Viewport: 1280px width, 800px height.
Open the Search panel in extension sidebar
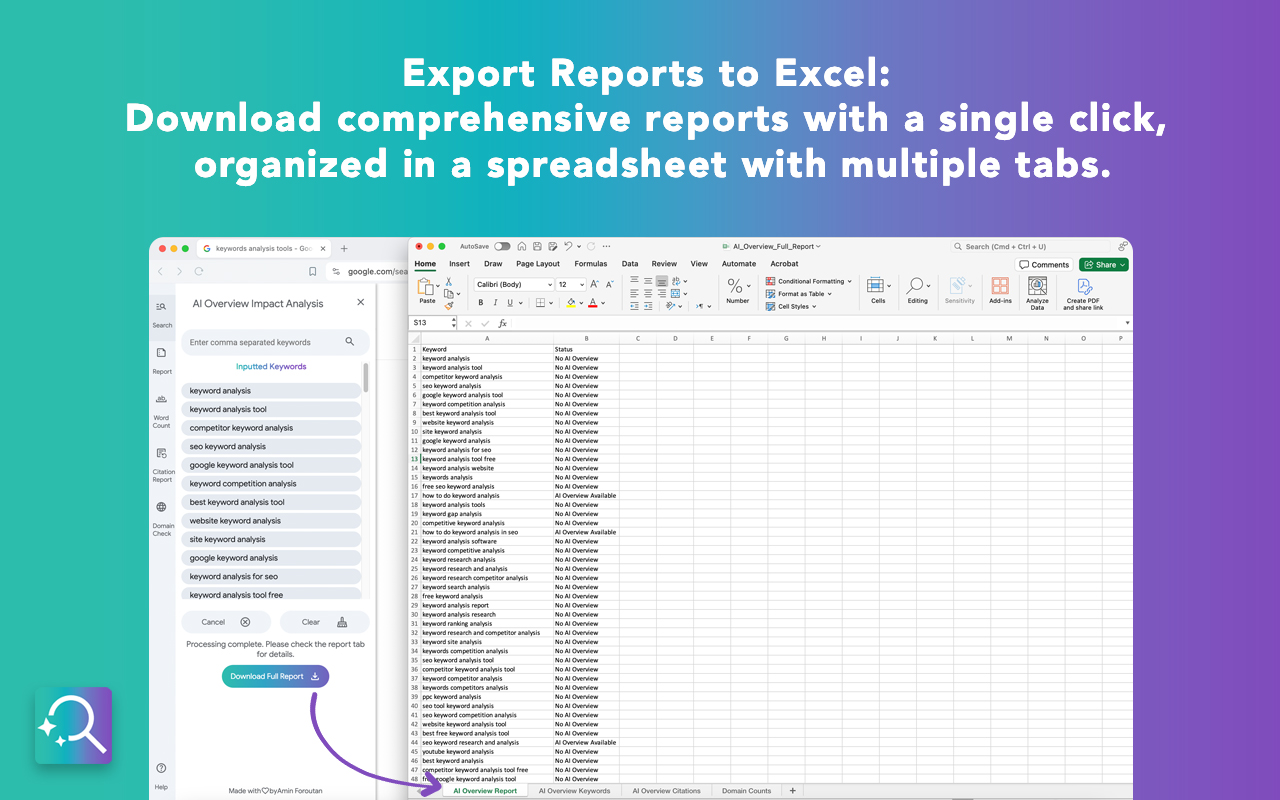(x=162, y=313)
